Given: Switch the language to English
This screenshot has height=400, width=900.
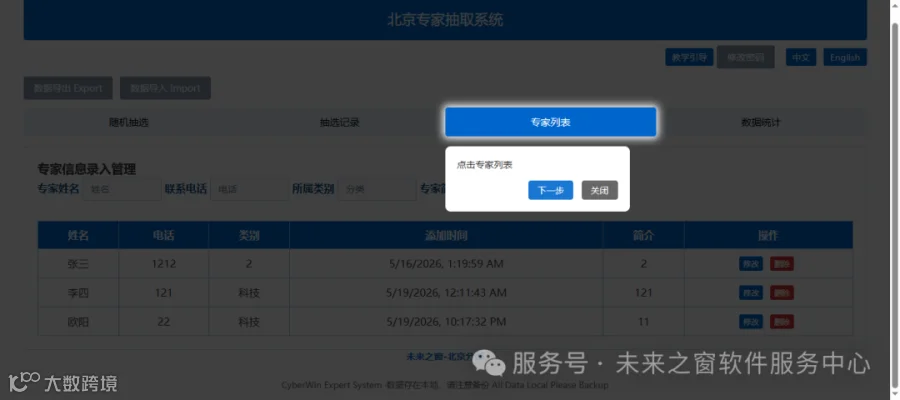Looking at the screenshot, I should click(845, 57).
